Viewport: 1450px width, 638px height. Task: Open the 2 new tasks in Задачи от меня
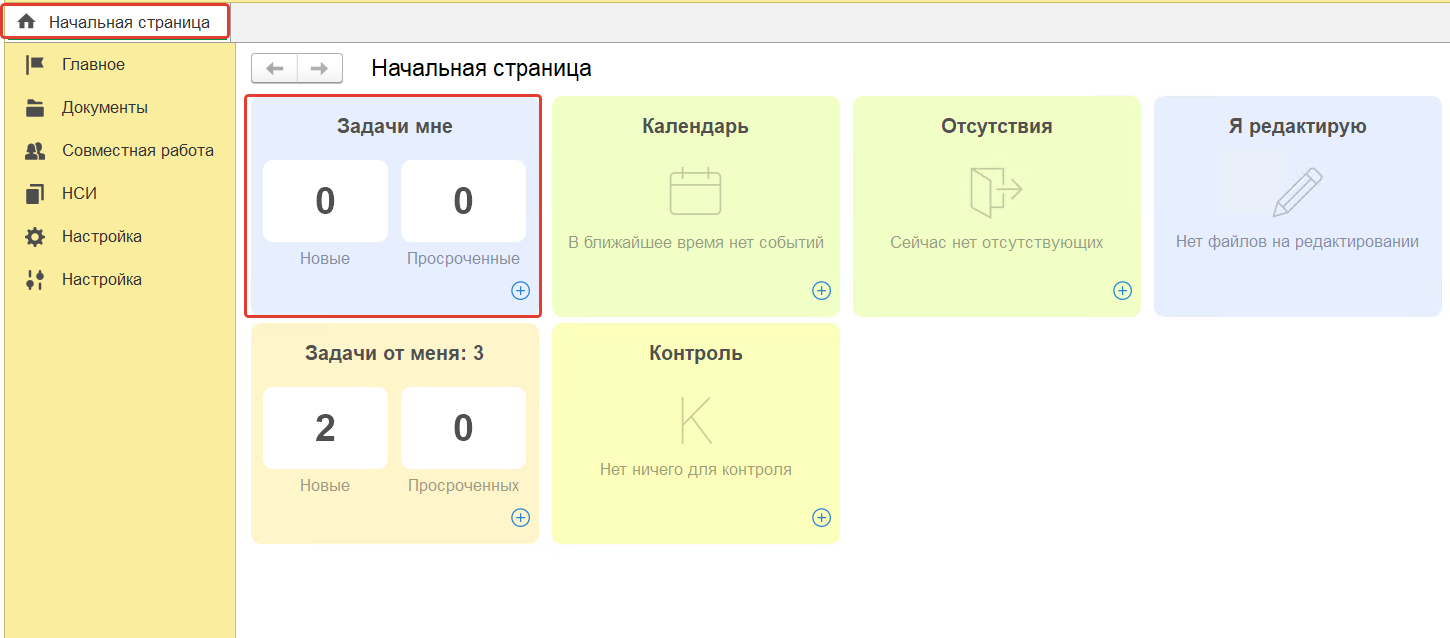[x=325, y=428]
